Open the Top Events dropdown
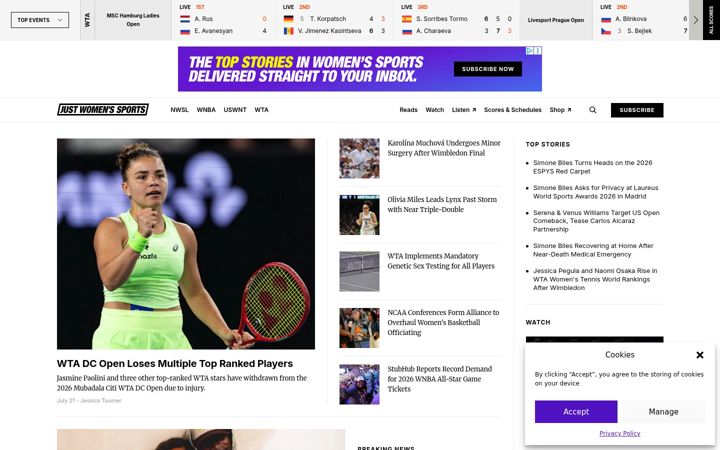Viewport: 720px width, 450px height. [x=40, y=20]
